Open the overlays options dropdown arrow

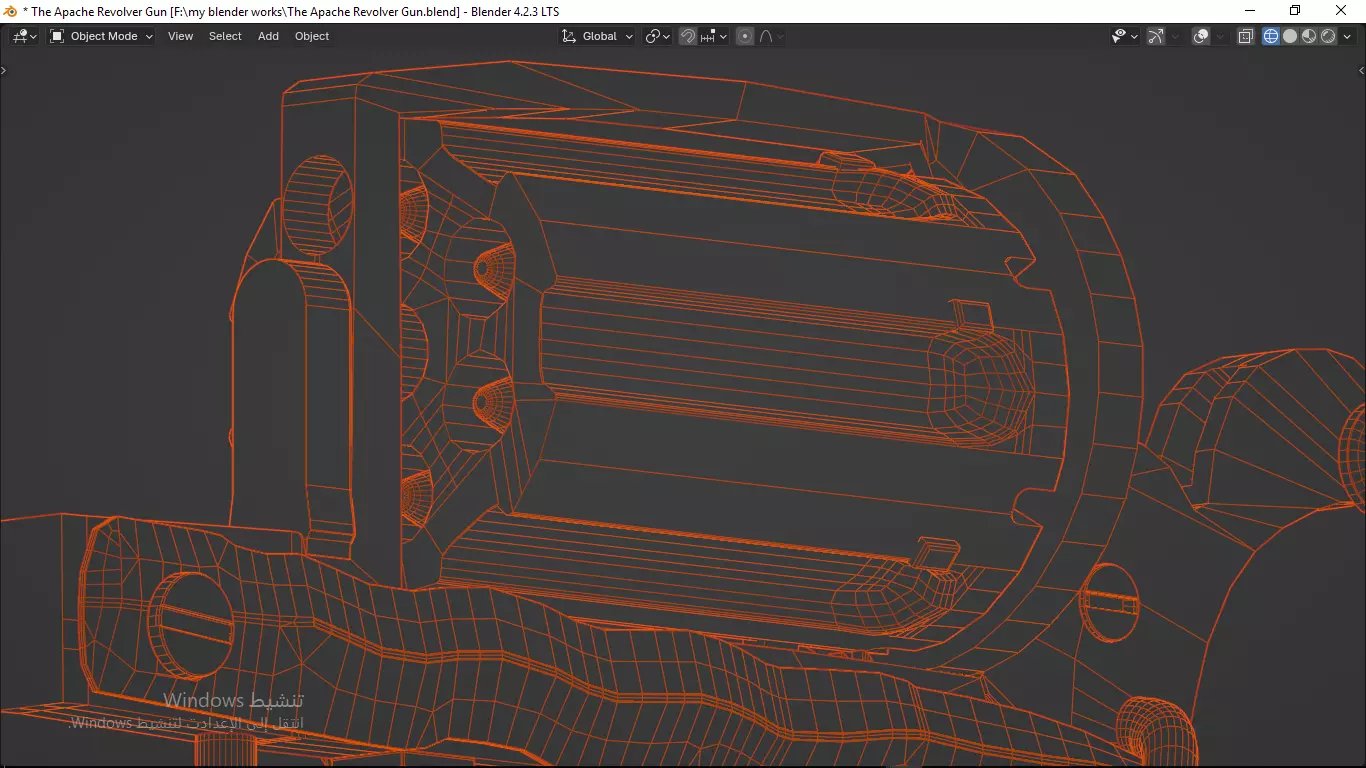point(1220,36)
